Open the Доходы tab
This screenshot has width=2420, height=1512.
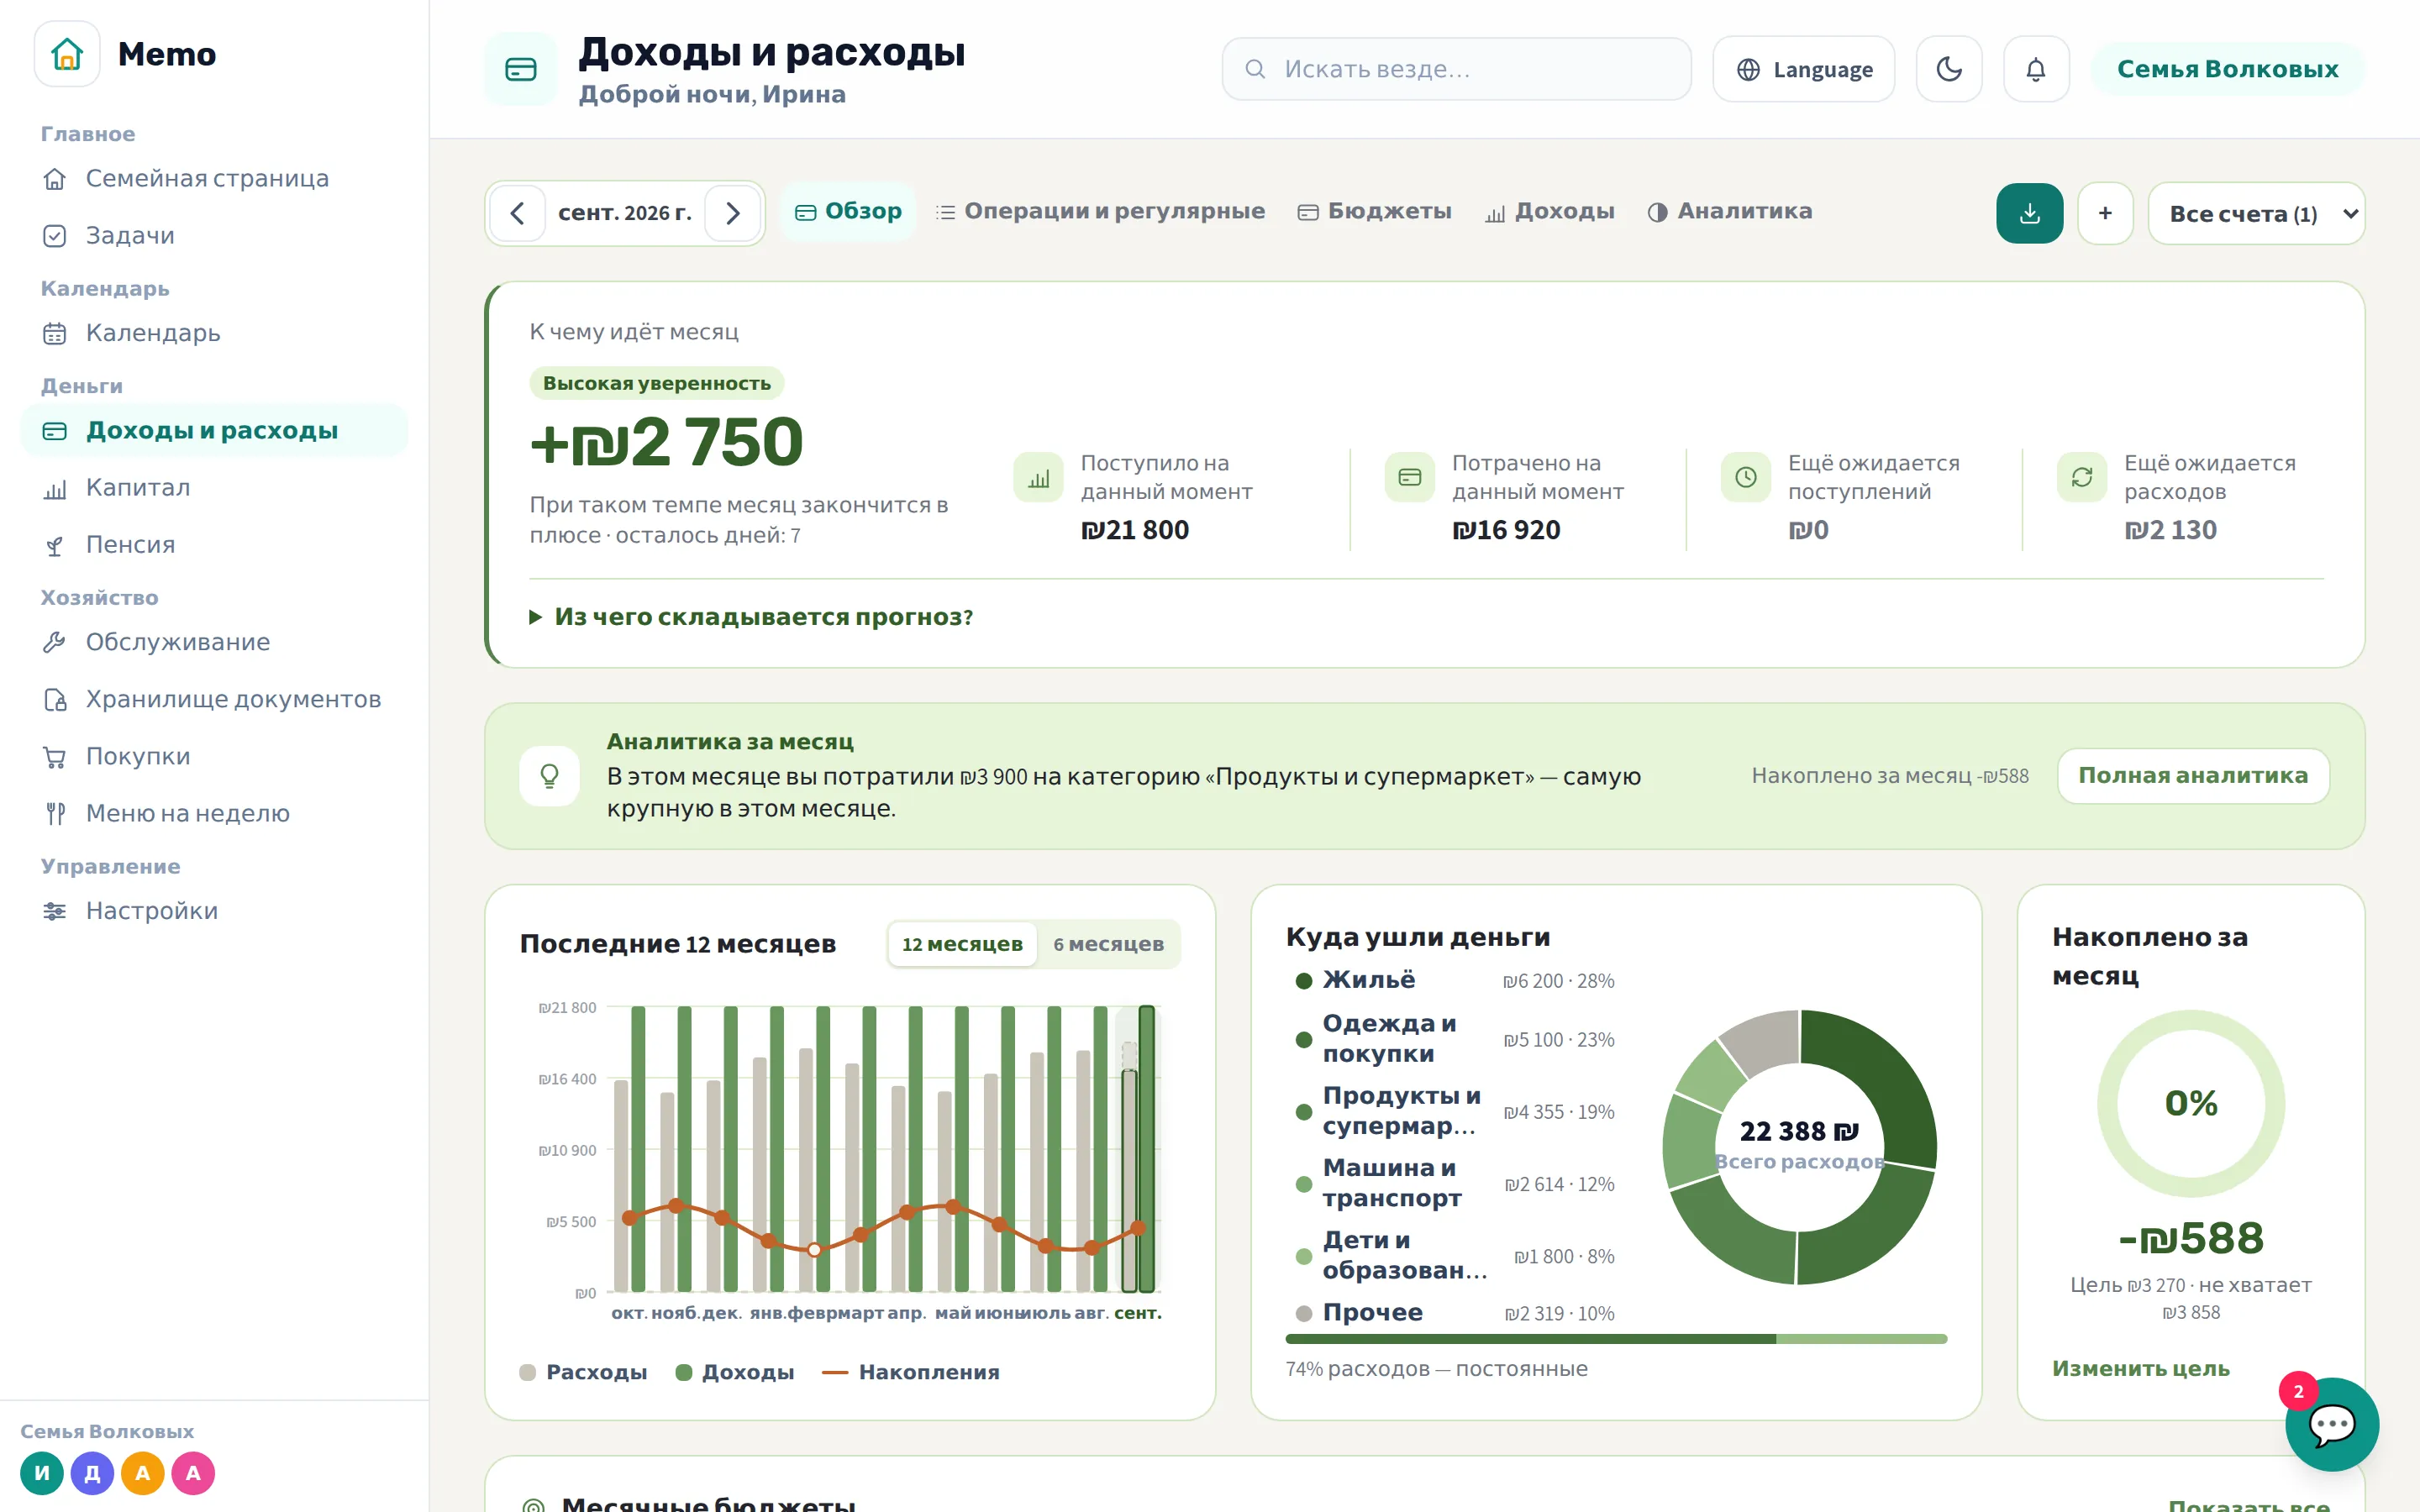[1549, 211]
